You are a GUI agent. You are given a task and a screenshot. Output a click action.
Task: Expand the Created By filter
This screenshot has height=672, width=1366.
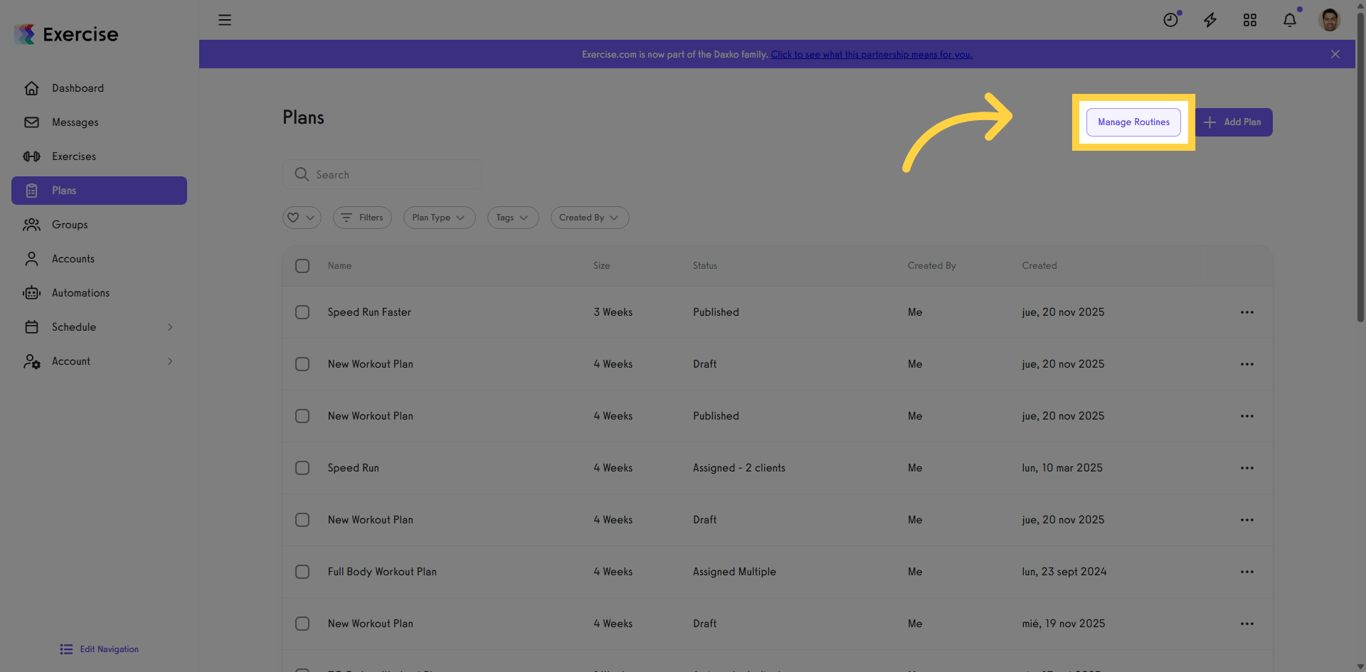click(589, 217)
